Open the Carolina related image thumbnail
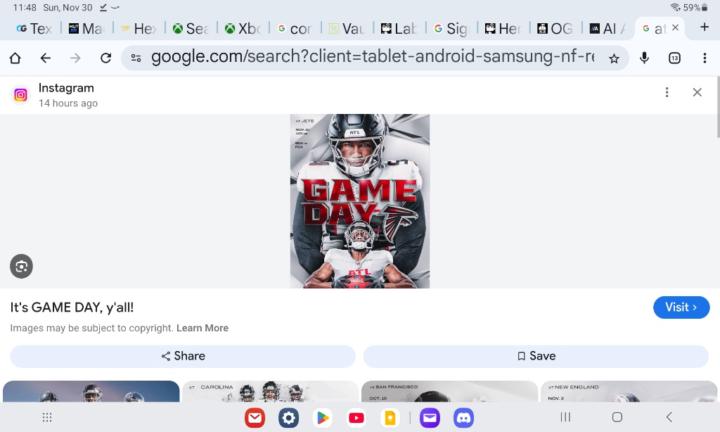This screenshot has height=432, width=720. pos(270,391)
